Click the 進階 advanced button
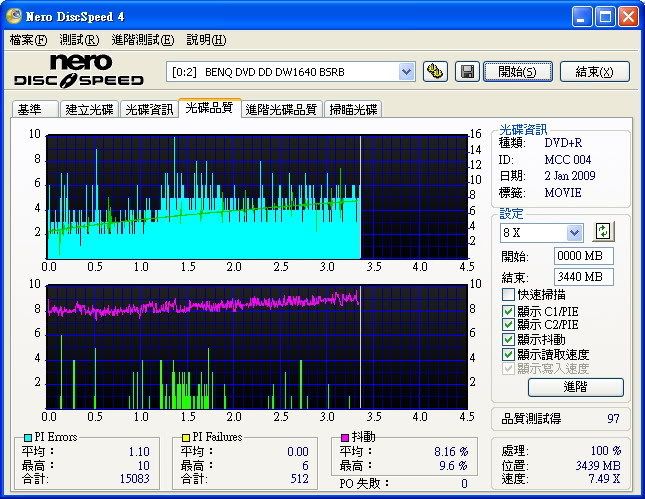Screen dimensions: 645x499 coord(575,387)
